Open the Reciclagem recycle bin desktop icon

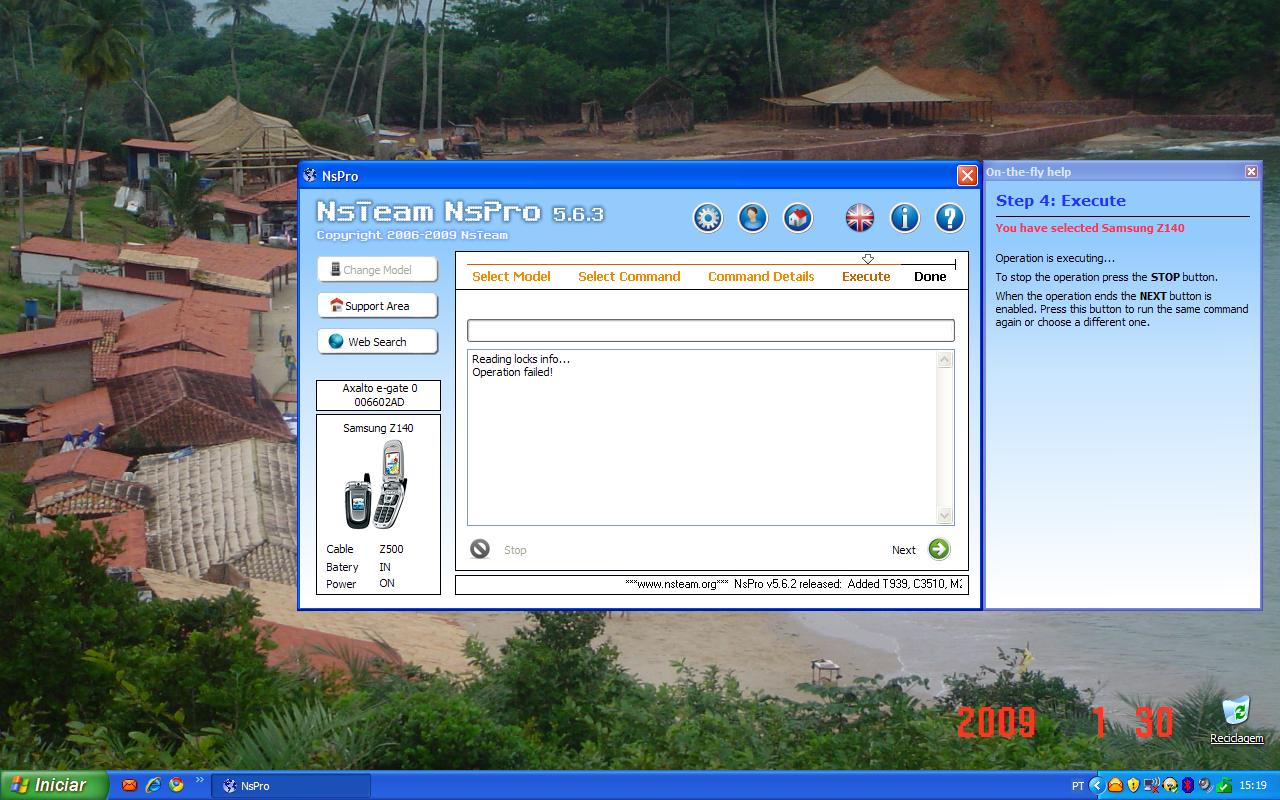pyautogui.click(x=1236, y=720)
